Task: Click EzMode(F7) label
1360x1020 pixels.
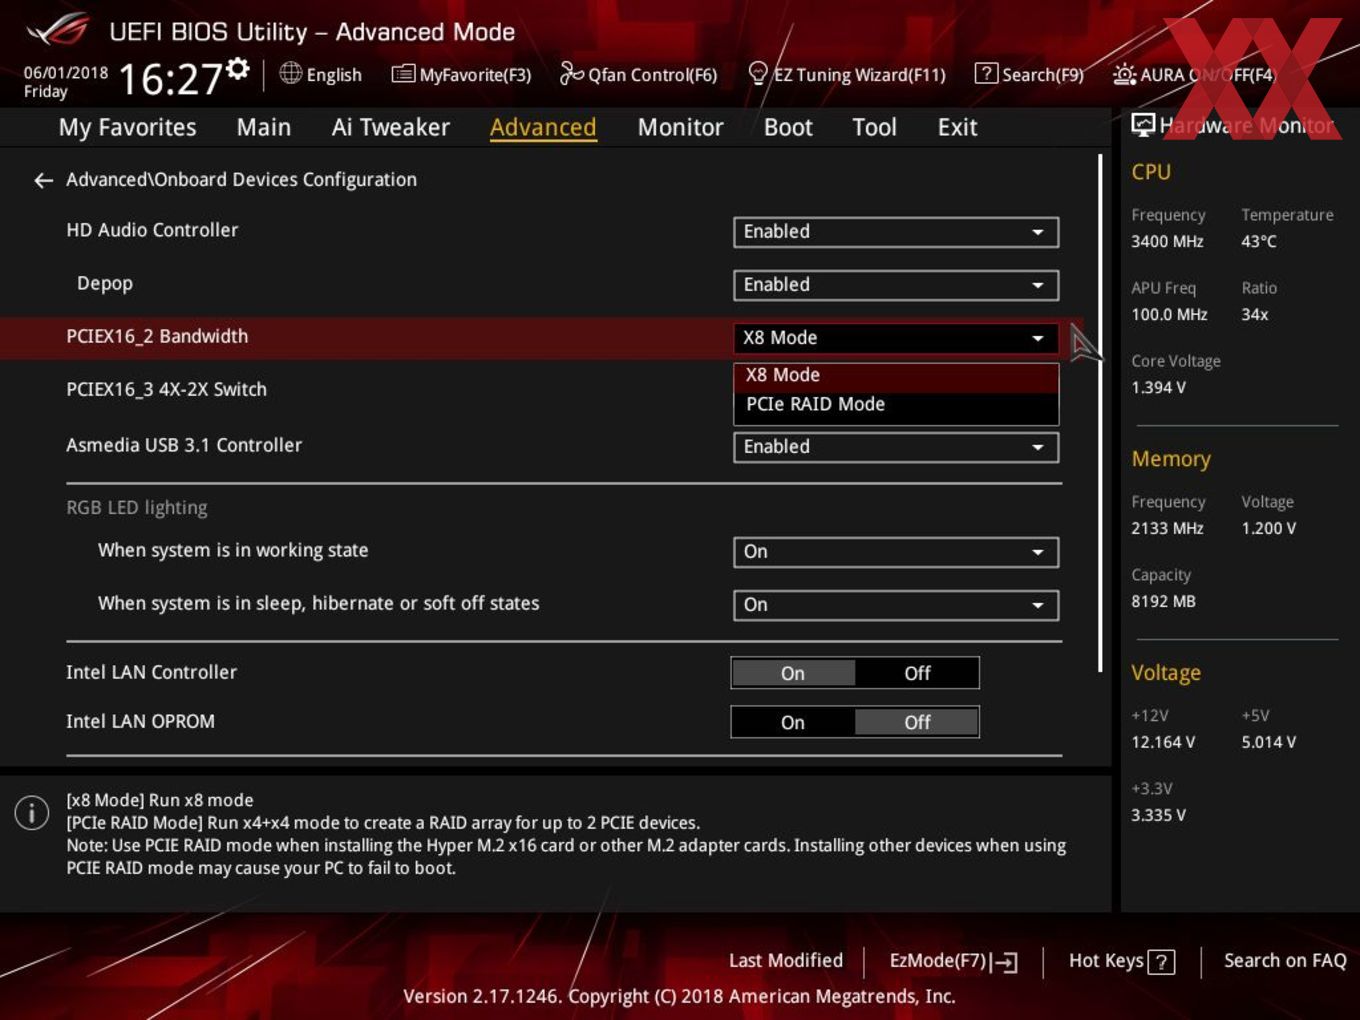Action: click(938, 961)
